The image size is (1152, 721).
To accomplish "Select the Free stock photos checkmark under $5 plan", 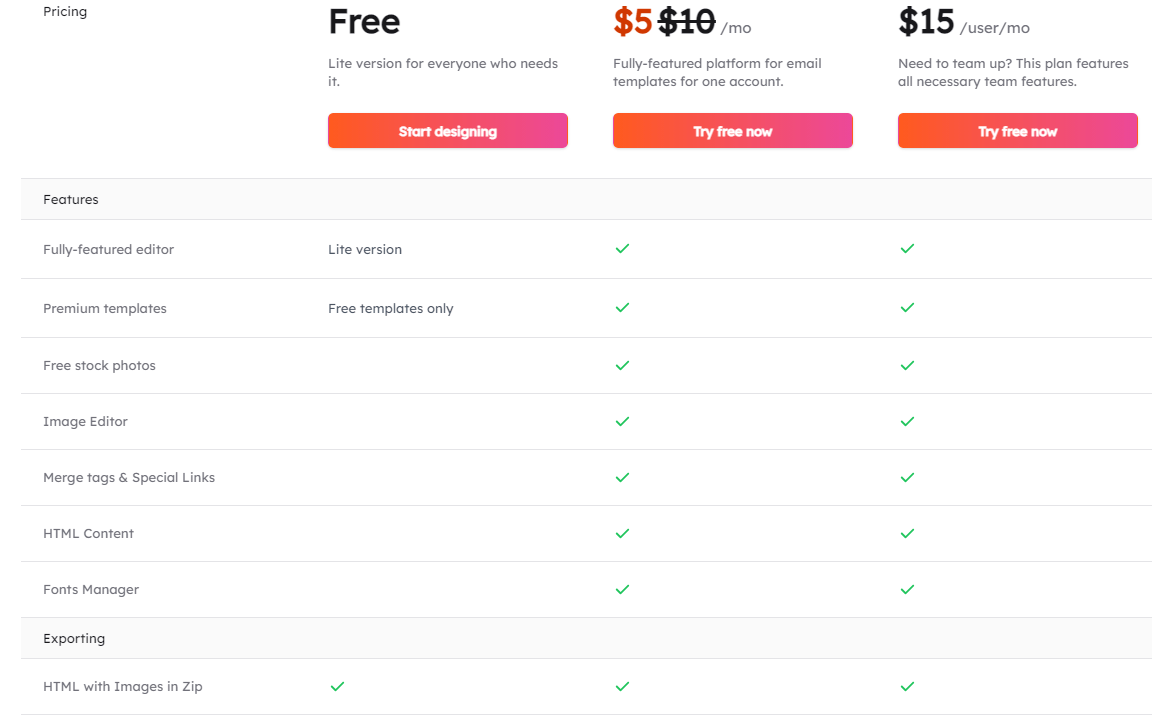I will 622,365.
